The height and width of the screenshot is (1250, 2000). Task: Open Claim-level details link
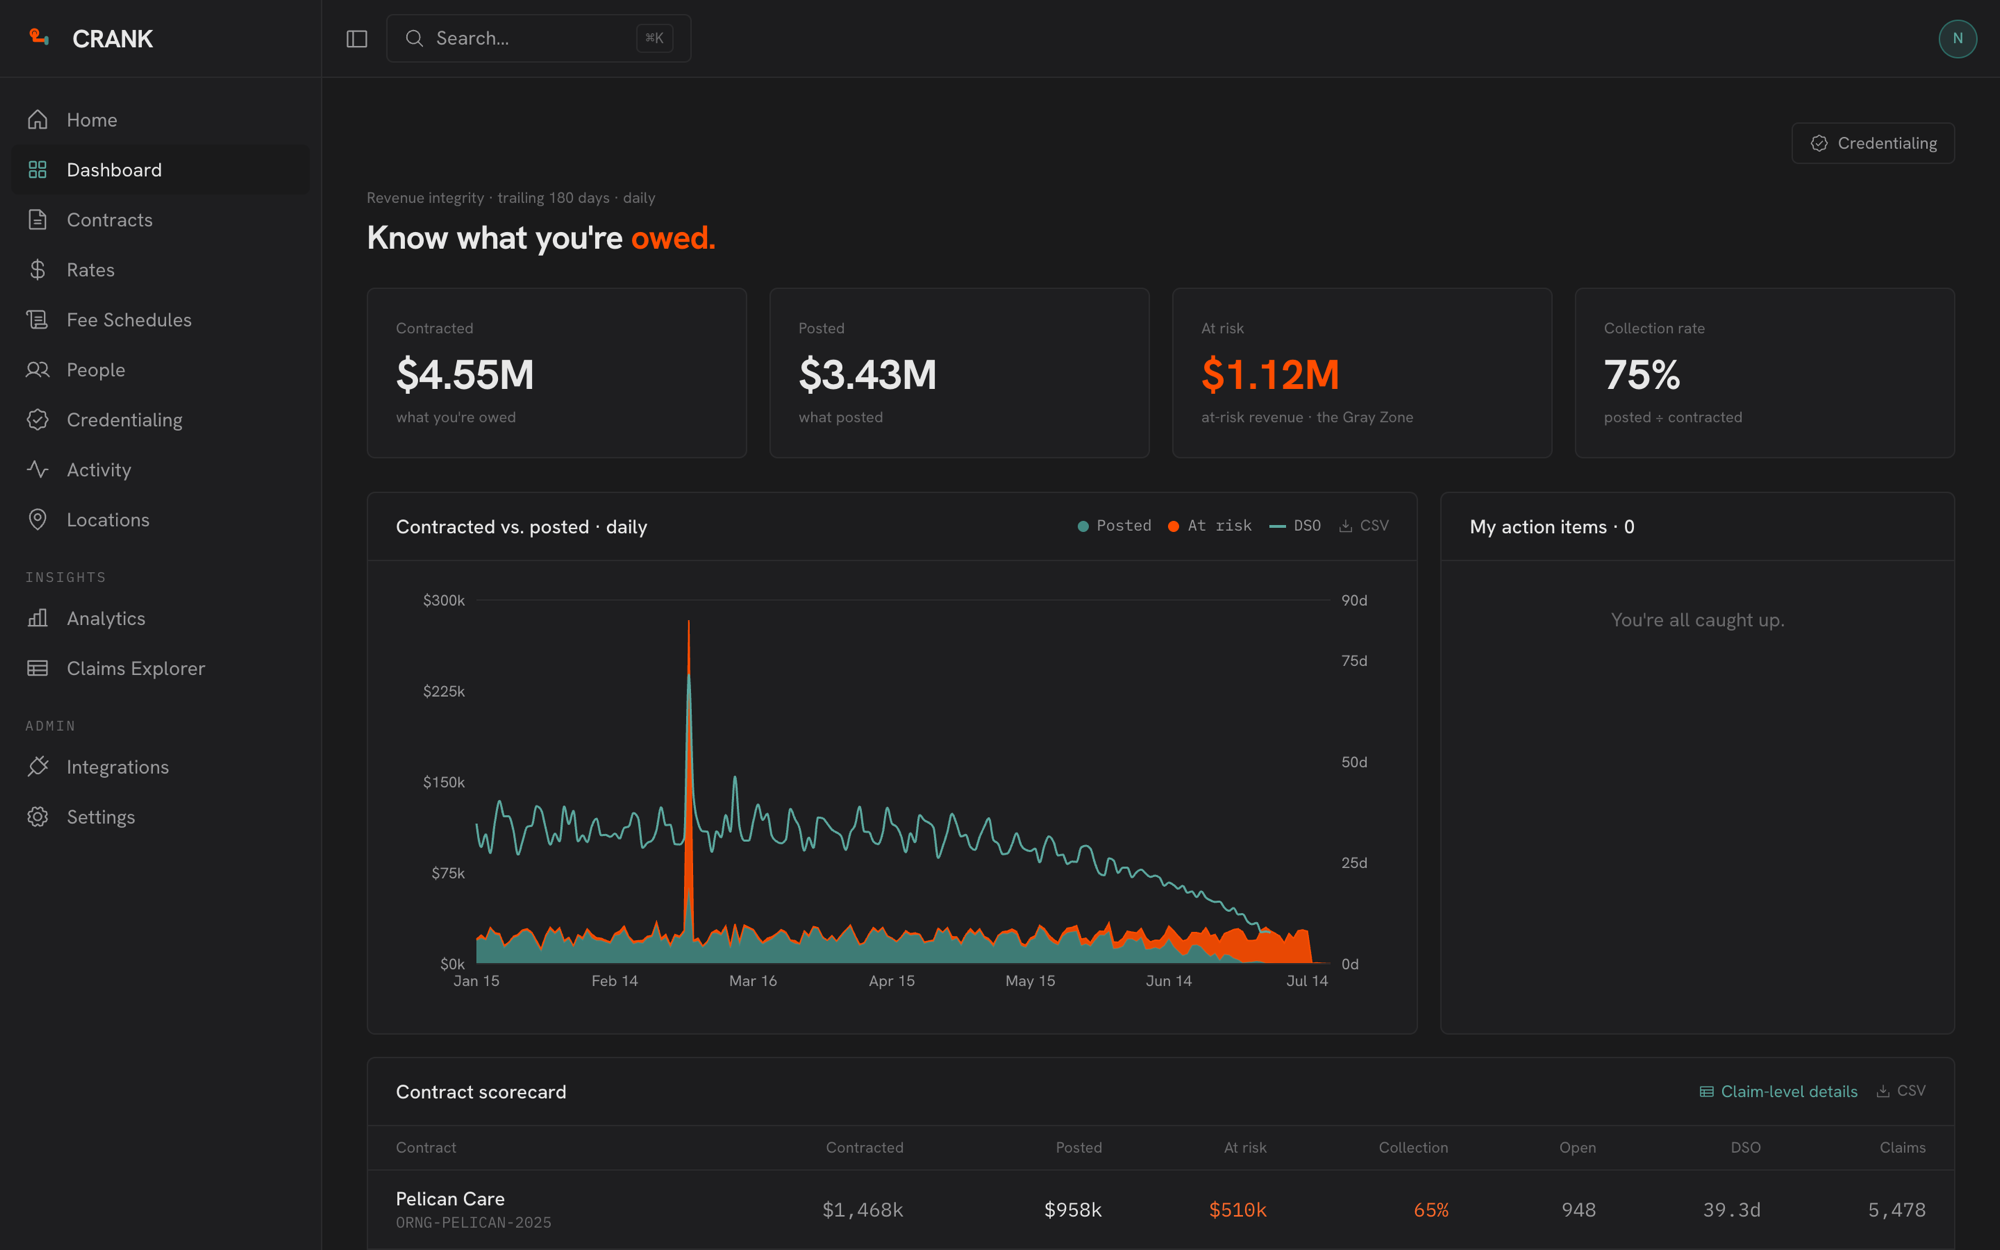(x=1778, y=1092)
